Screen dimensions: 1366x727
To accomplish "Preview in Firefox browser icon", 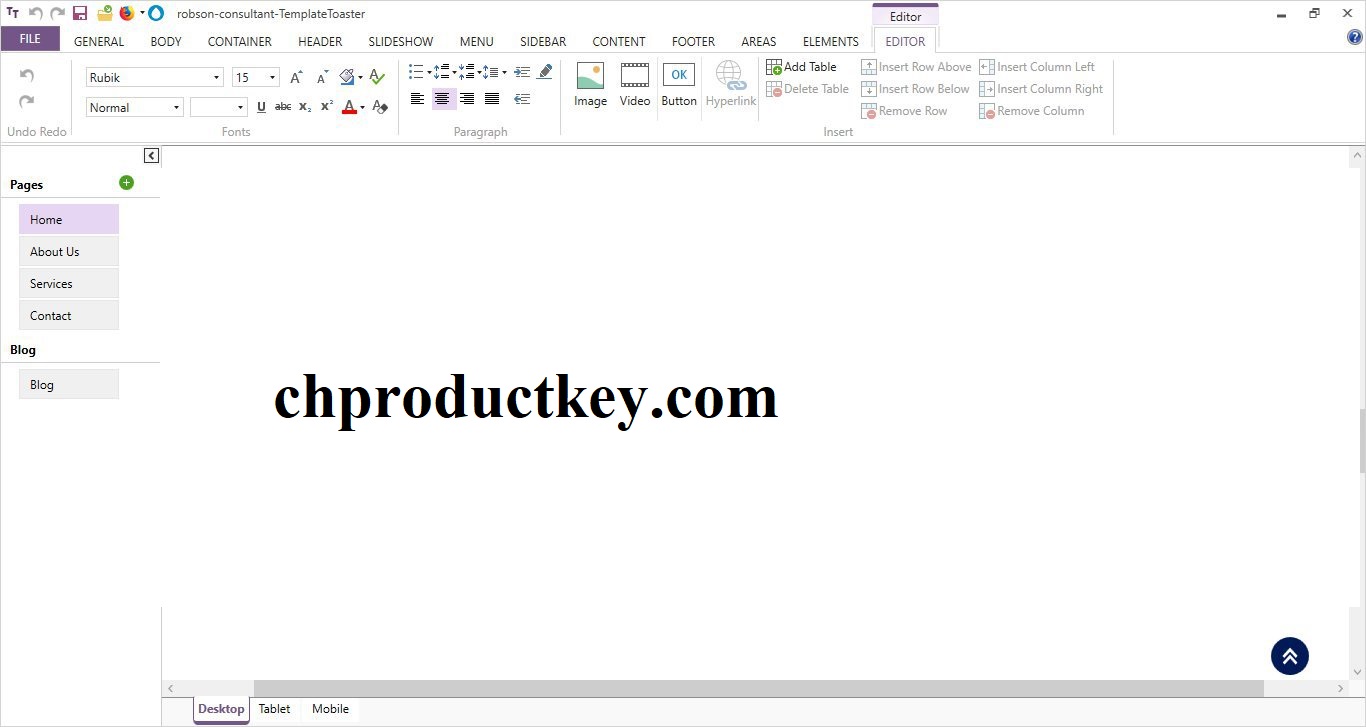I will pyautogui.click(x=126, y=13).
